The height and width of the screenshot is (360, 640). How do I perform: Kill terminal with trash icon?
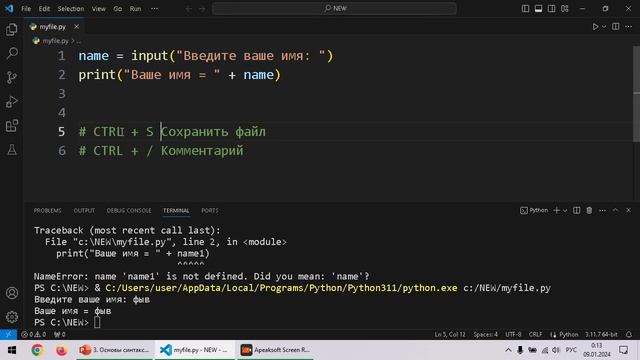(589, 210)
